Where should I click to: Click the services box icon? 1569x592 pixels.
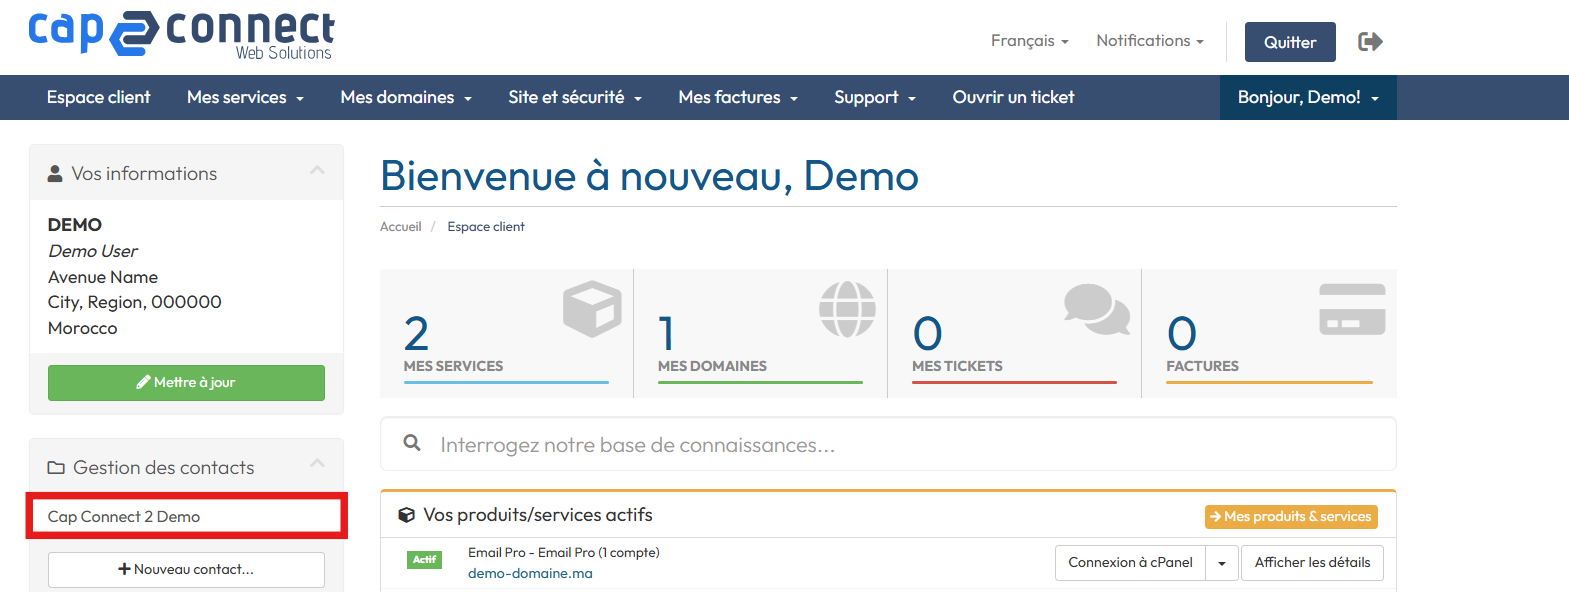click(592, 308)
